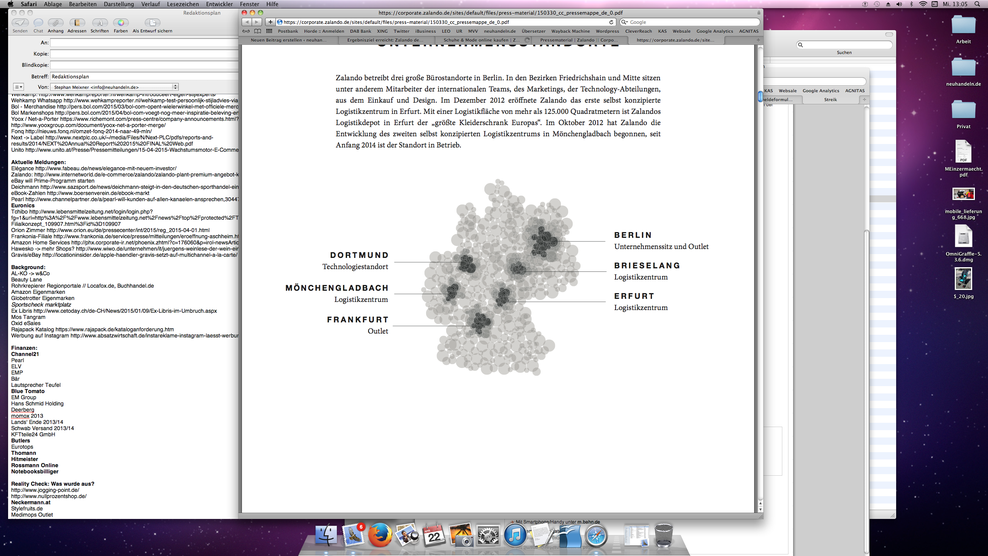Open Trash in the Dock

click(x=663, y=535)
